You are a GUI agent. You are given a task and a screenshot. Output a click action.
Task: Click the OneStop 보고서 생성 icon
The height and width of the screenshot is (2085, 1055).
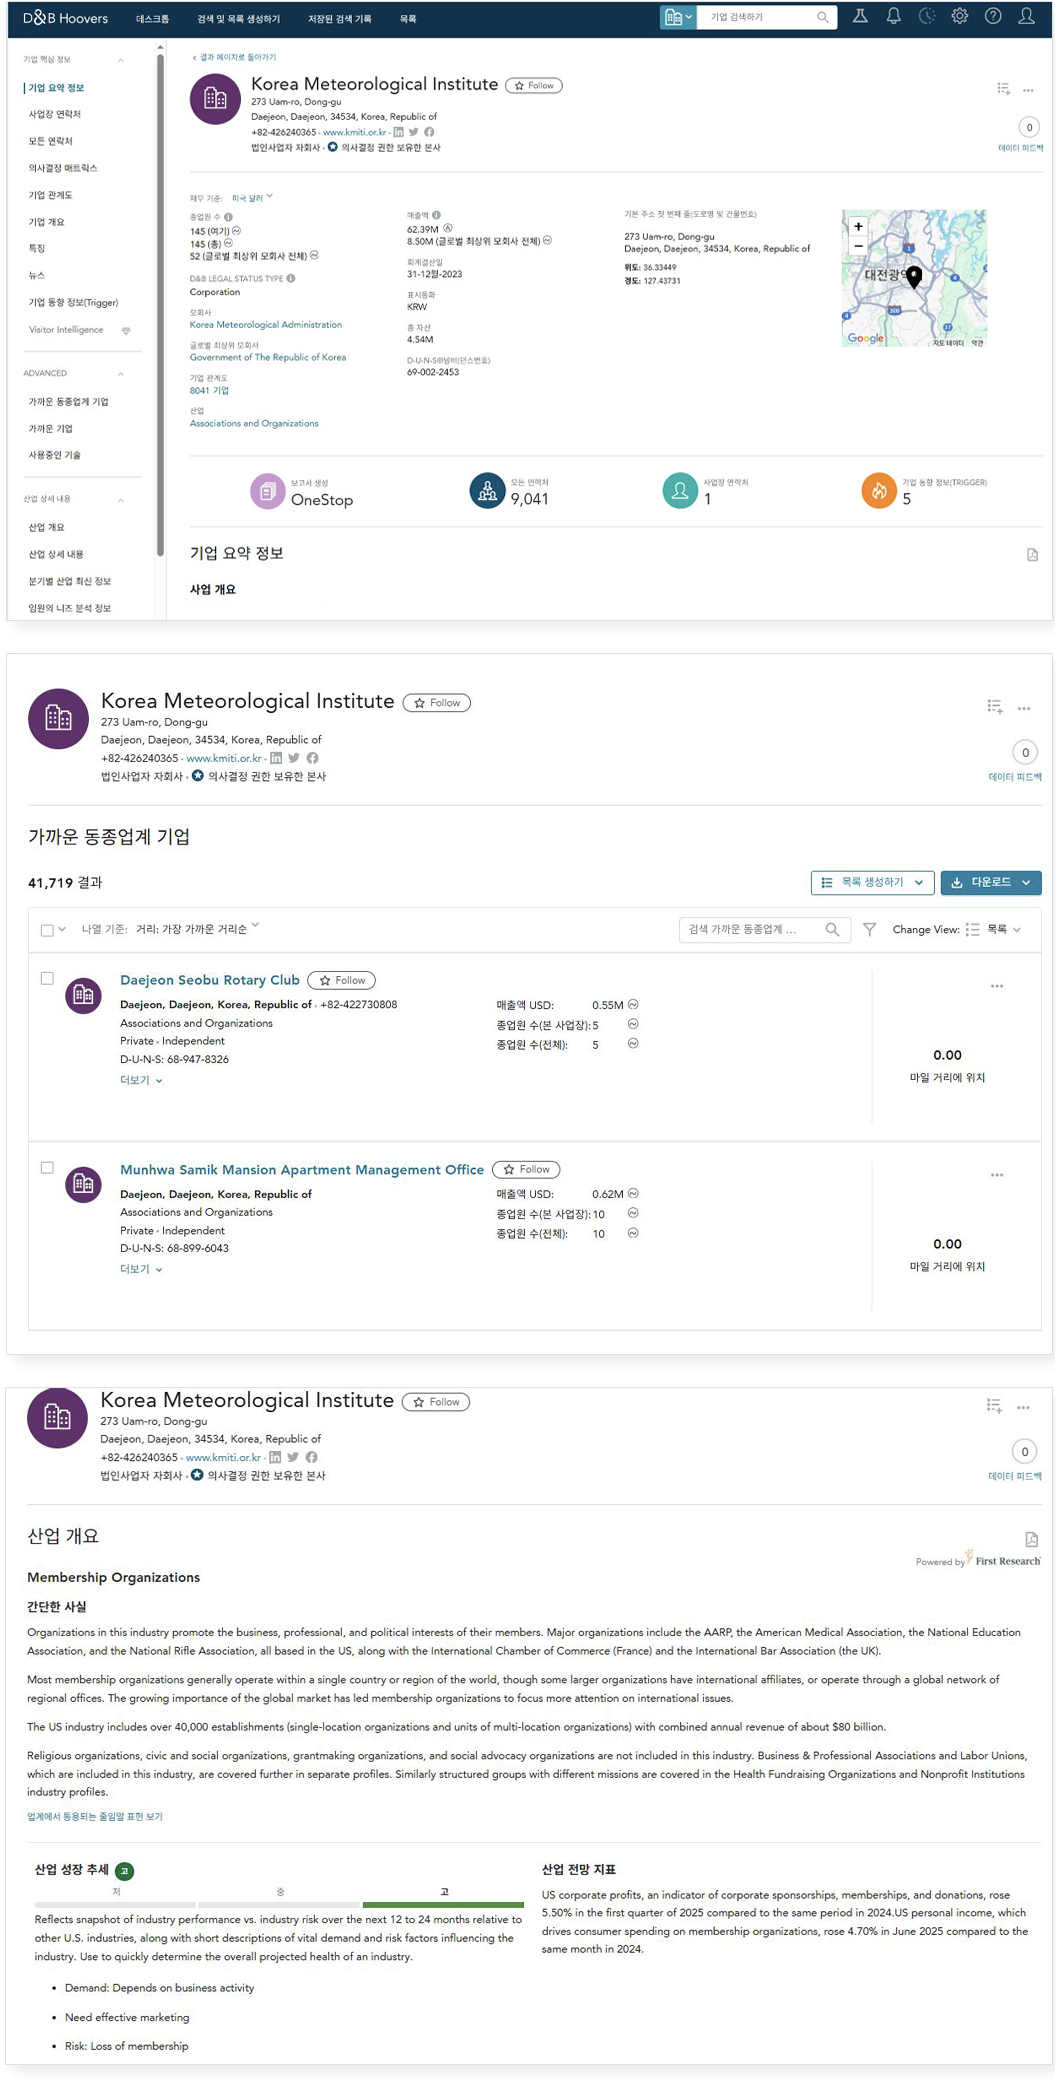[x=266, y=491]
